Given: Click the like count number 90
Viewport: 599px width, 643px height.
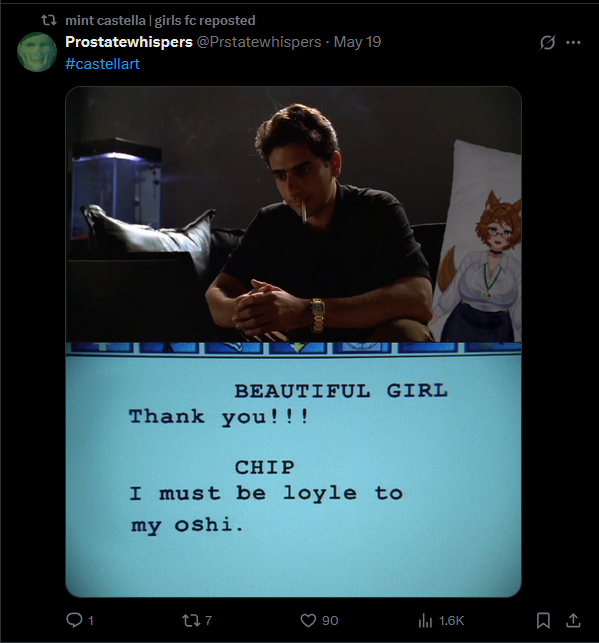Looking at the screenshot, I should coord(330,621).
